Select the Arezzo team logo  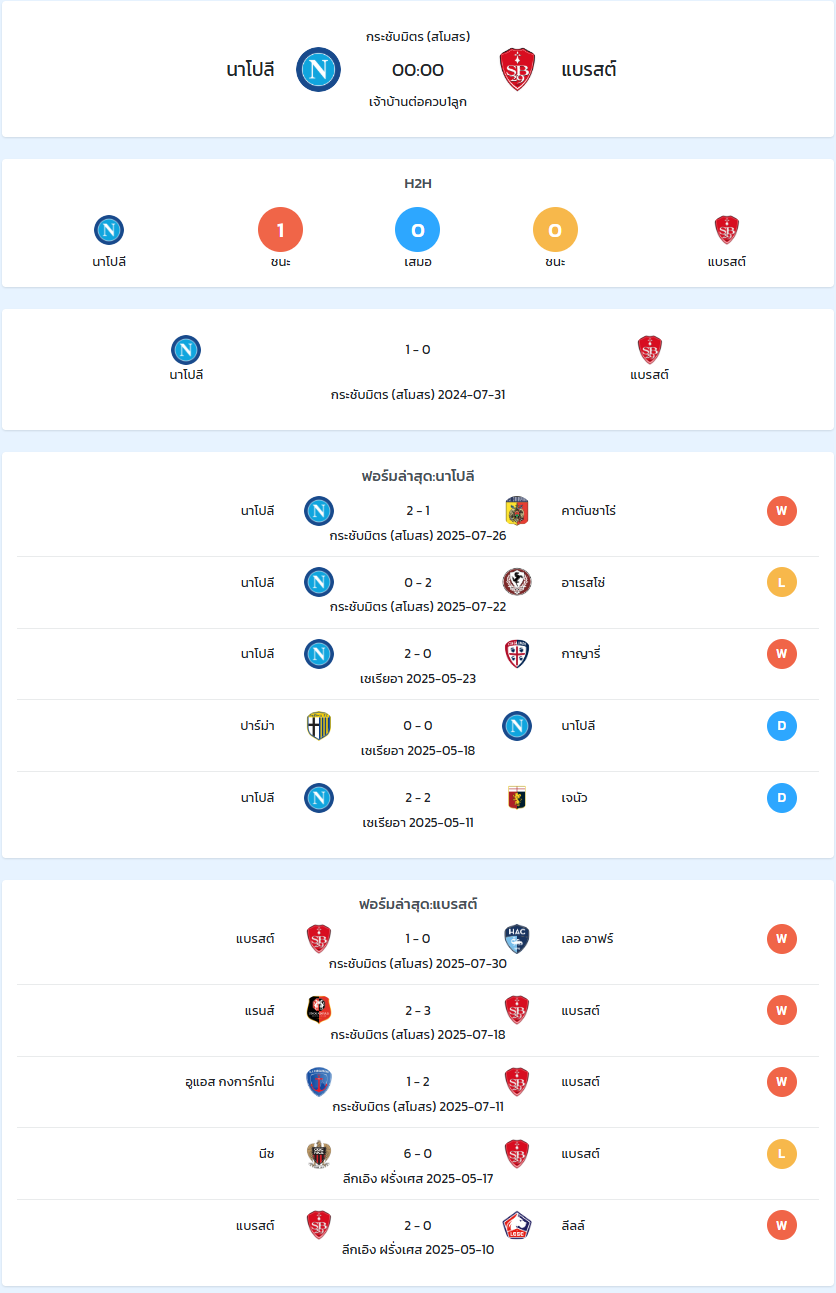517,582
